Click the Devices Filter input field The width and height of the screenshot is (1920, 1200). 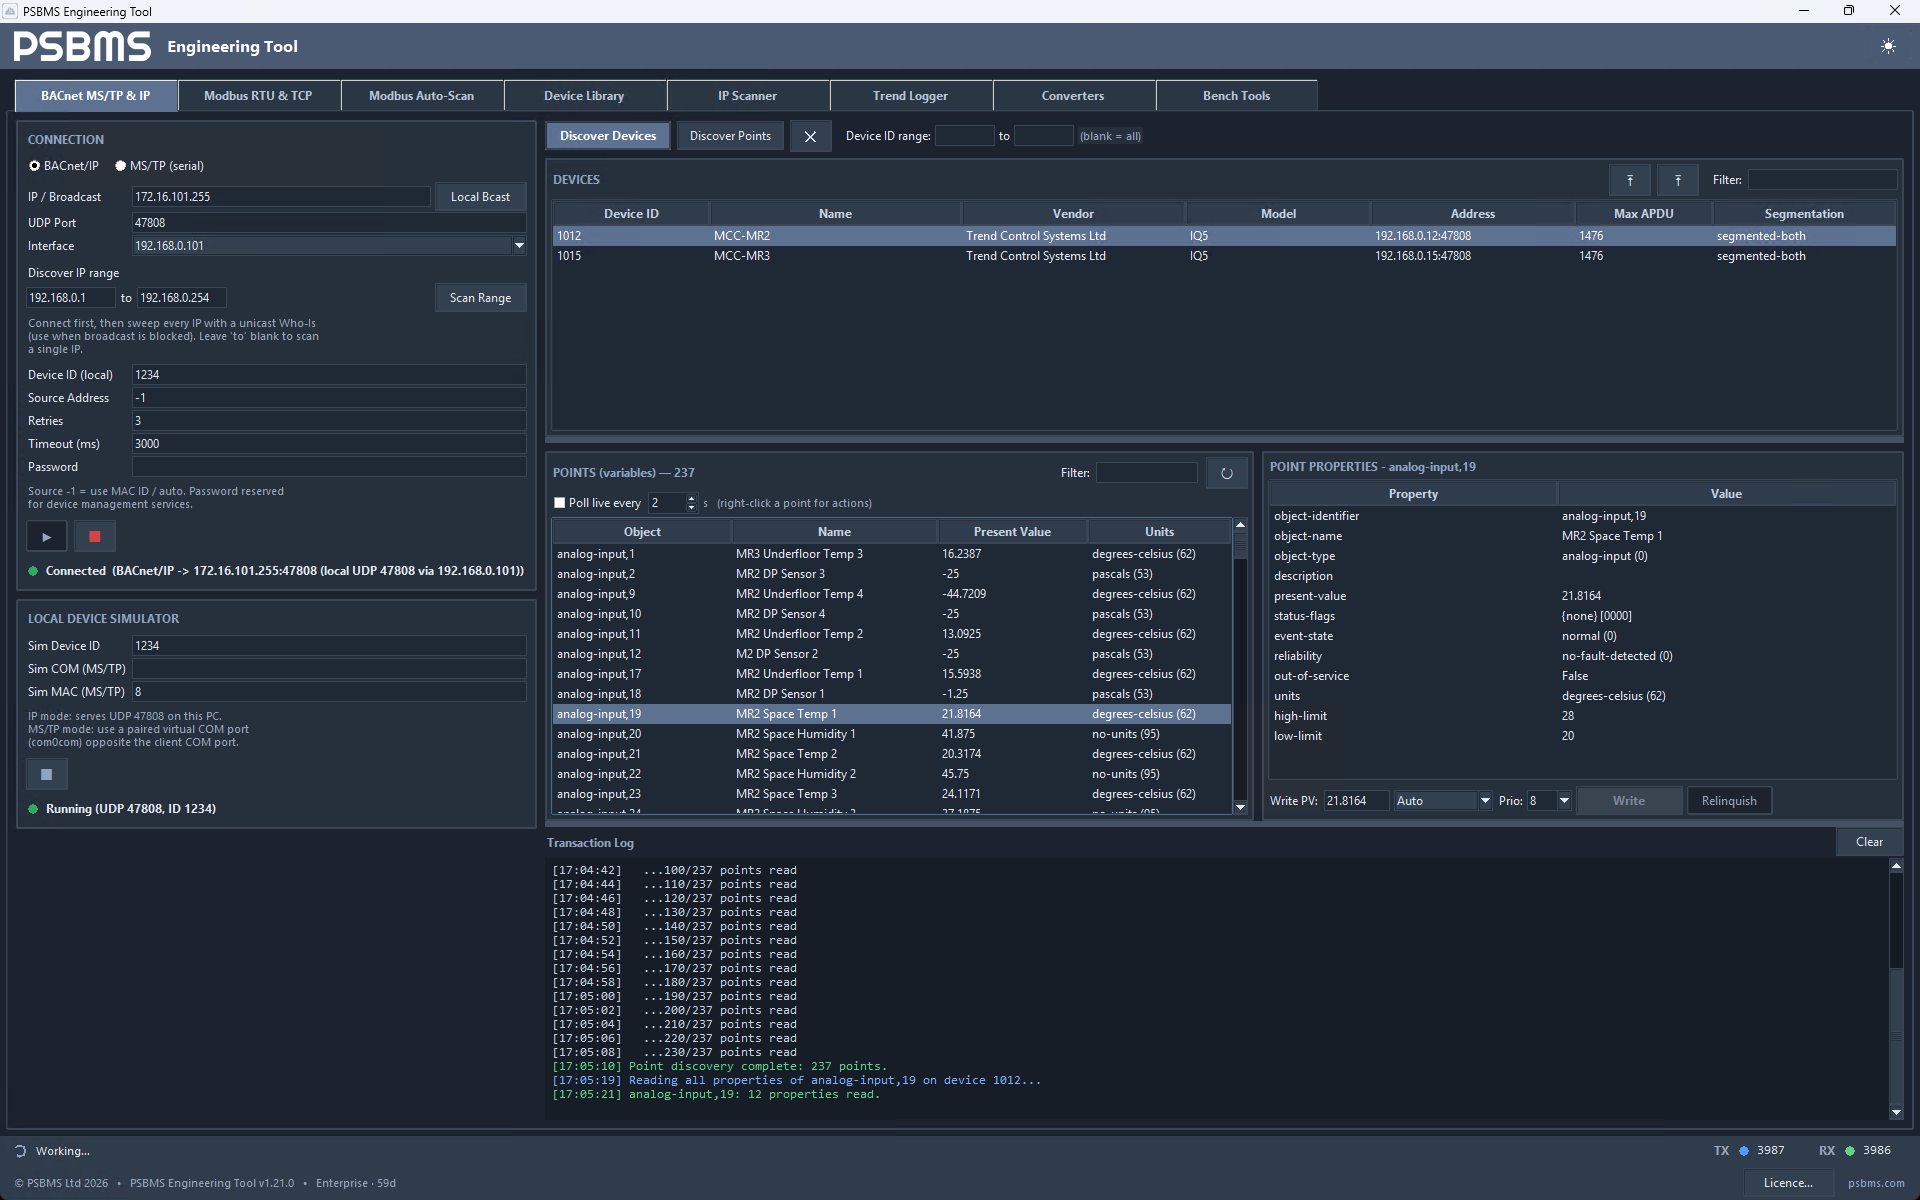point(1822,180)
